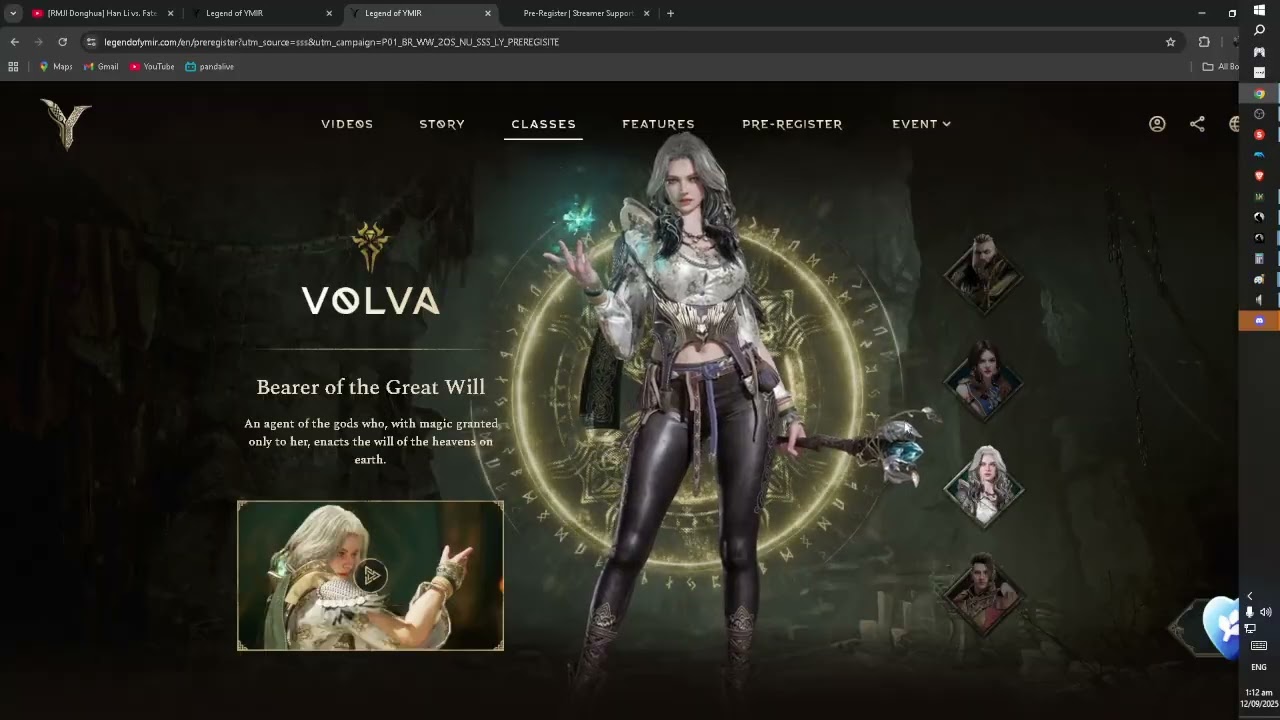Image resolution: width=1280 pixels, height=720 pixels.
Task: Open the Windows Start menu
Action: pyautogui.click(x=1259, y=10)
